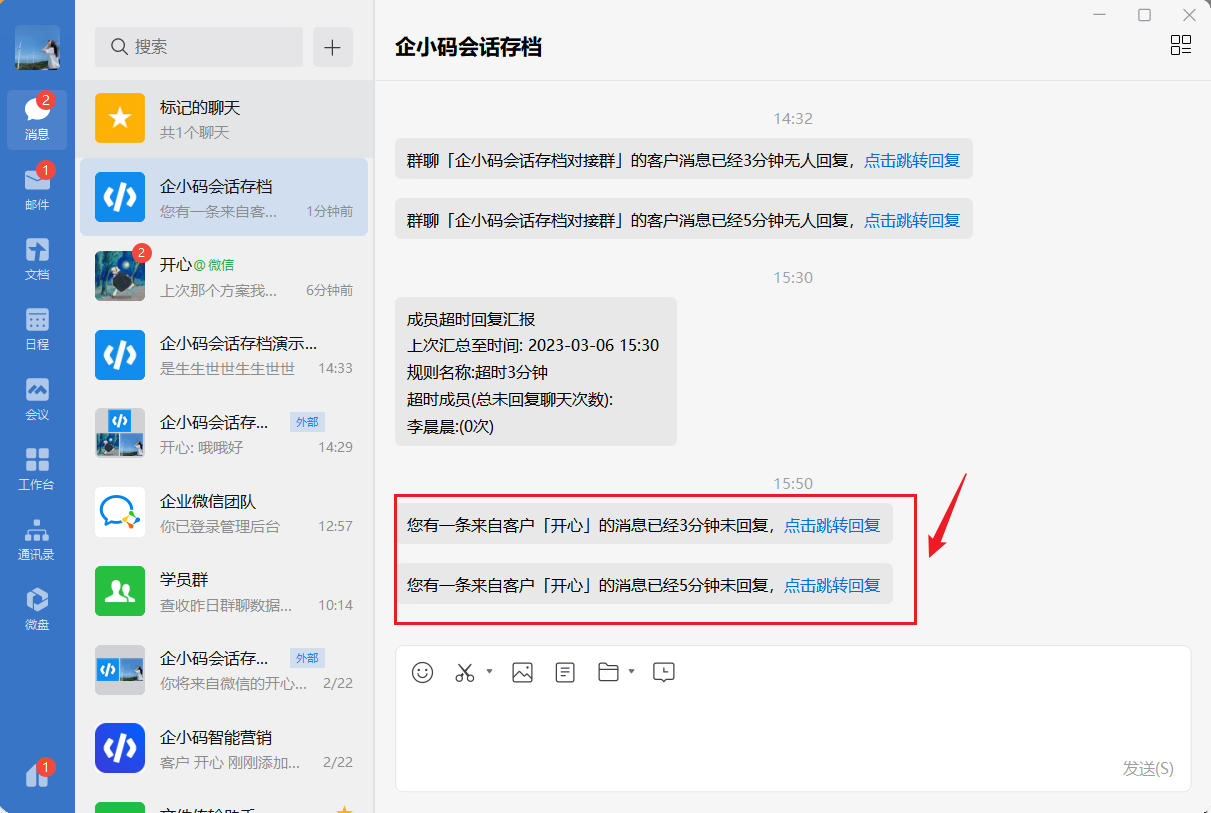Open the emoji picker
Screen dimensions: 1211x813
point(423,672)
